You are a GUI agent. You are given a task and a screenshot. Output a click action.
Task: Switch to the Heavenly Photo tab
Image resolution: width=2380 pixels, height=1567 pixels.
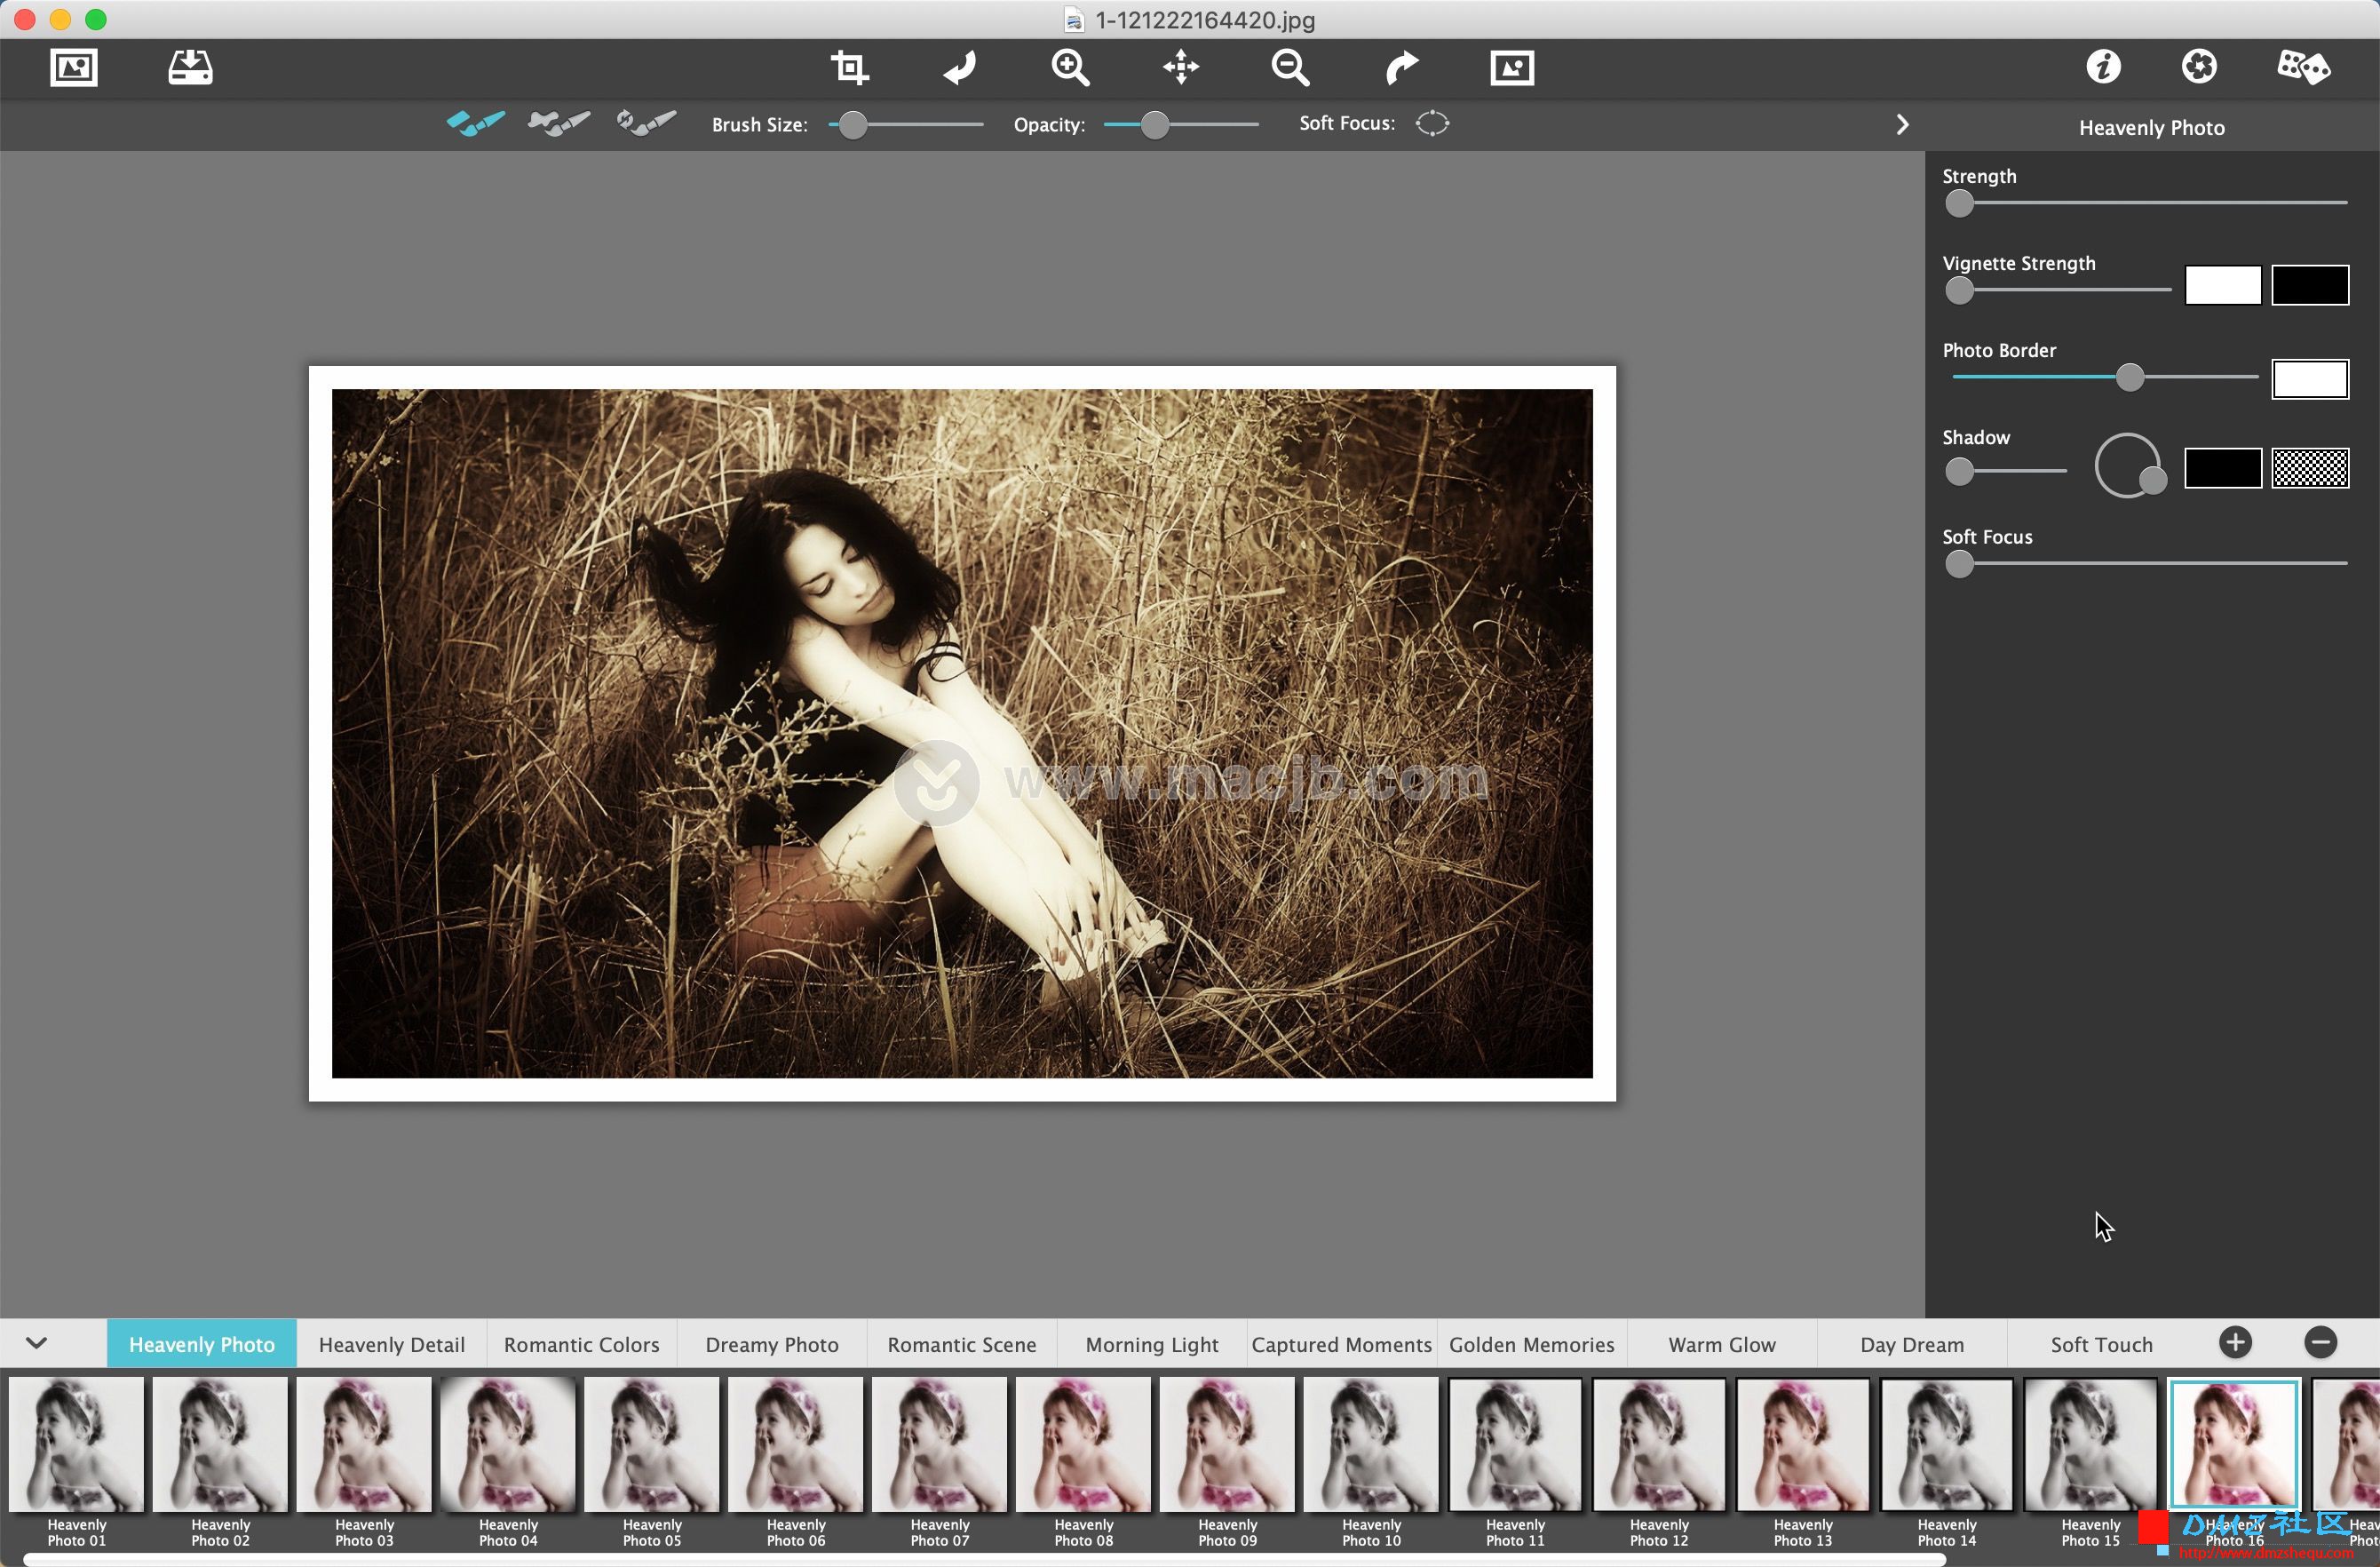(201, 1343)
